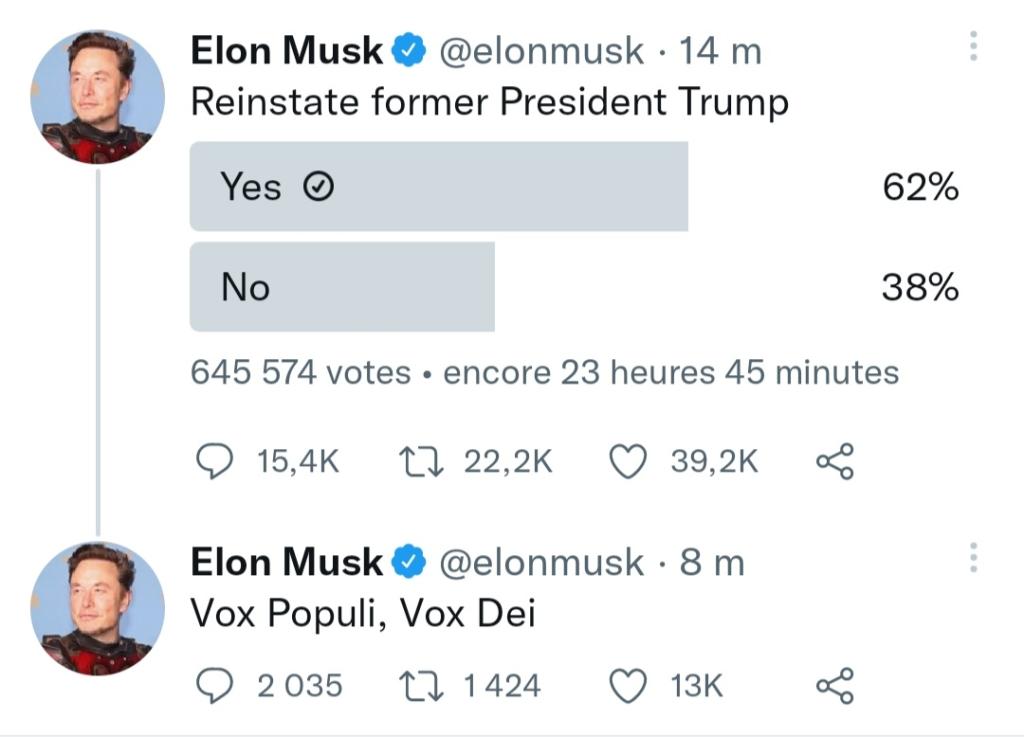Click the @elonmusk handle on poll tweet
The image size is (1024, 737).
click(542, 50)
